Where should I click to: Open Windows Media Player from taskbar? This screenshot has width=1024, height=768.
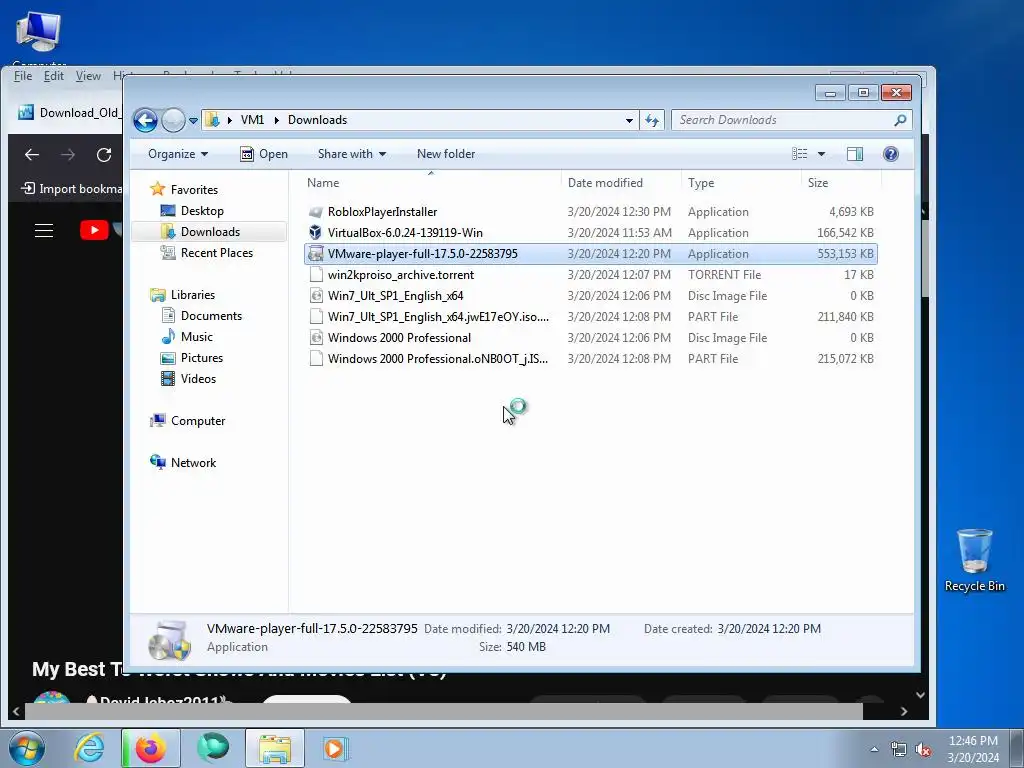(x=336, y=748)
